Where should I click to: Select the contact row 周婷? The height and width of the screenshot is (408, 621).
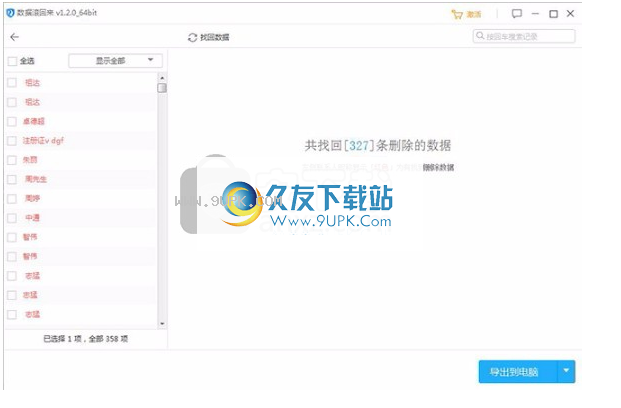click(x=81, y=199)
